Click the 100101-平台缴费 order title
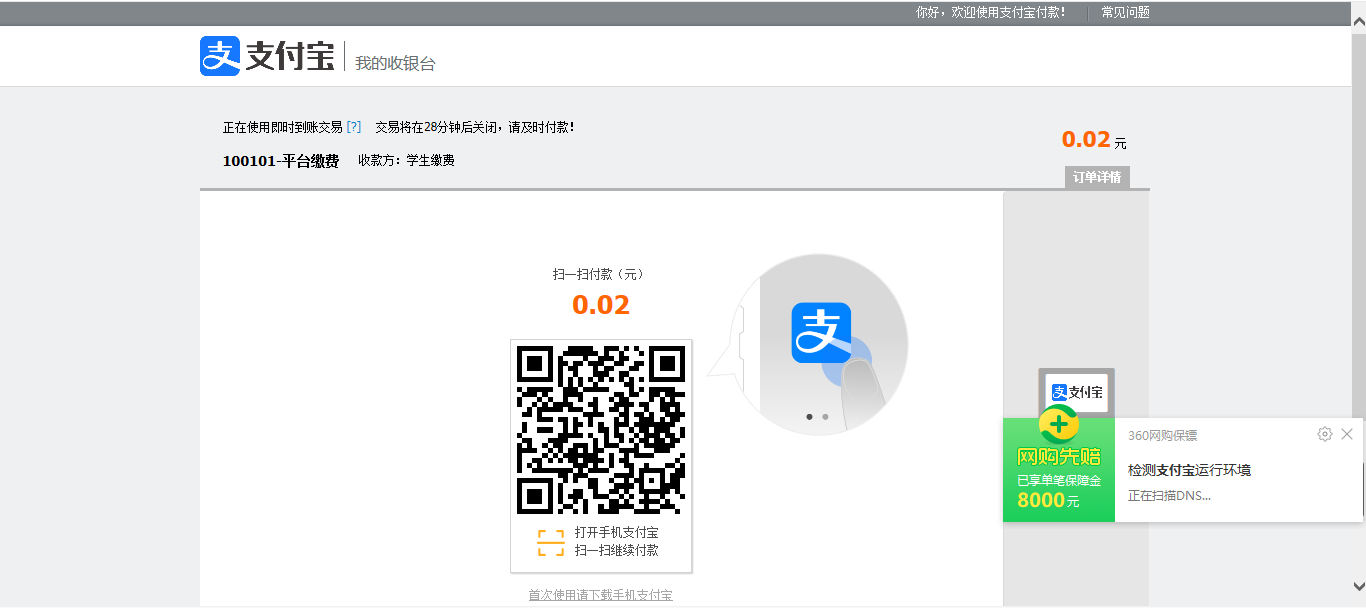The width and height of the screenshot is (1366, 608). 280,161
